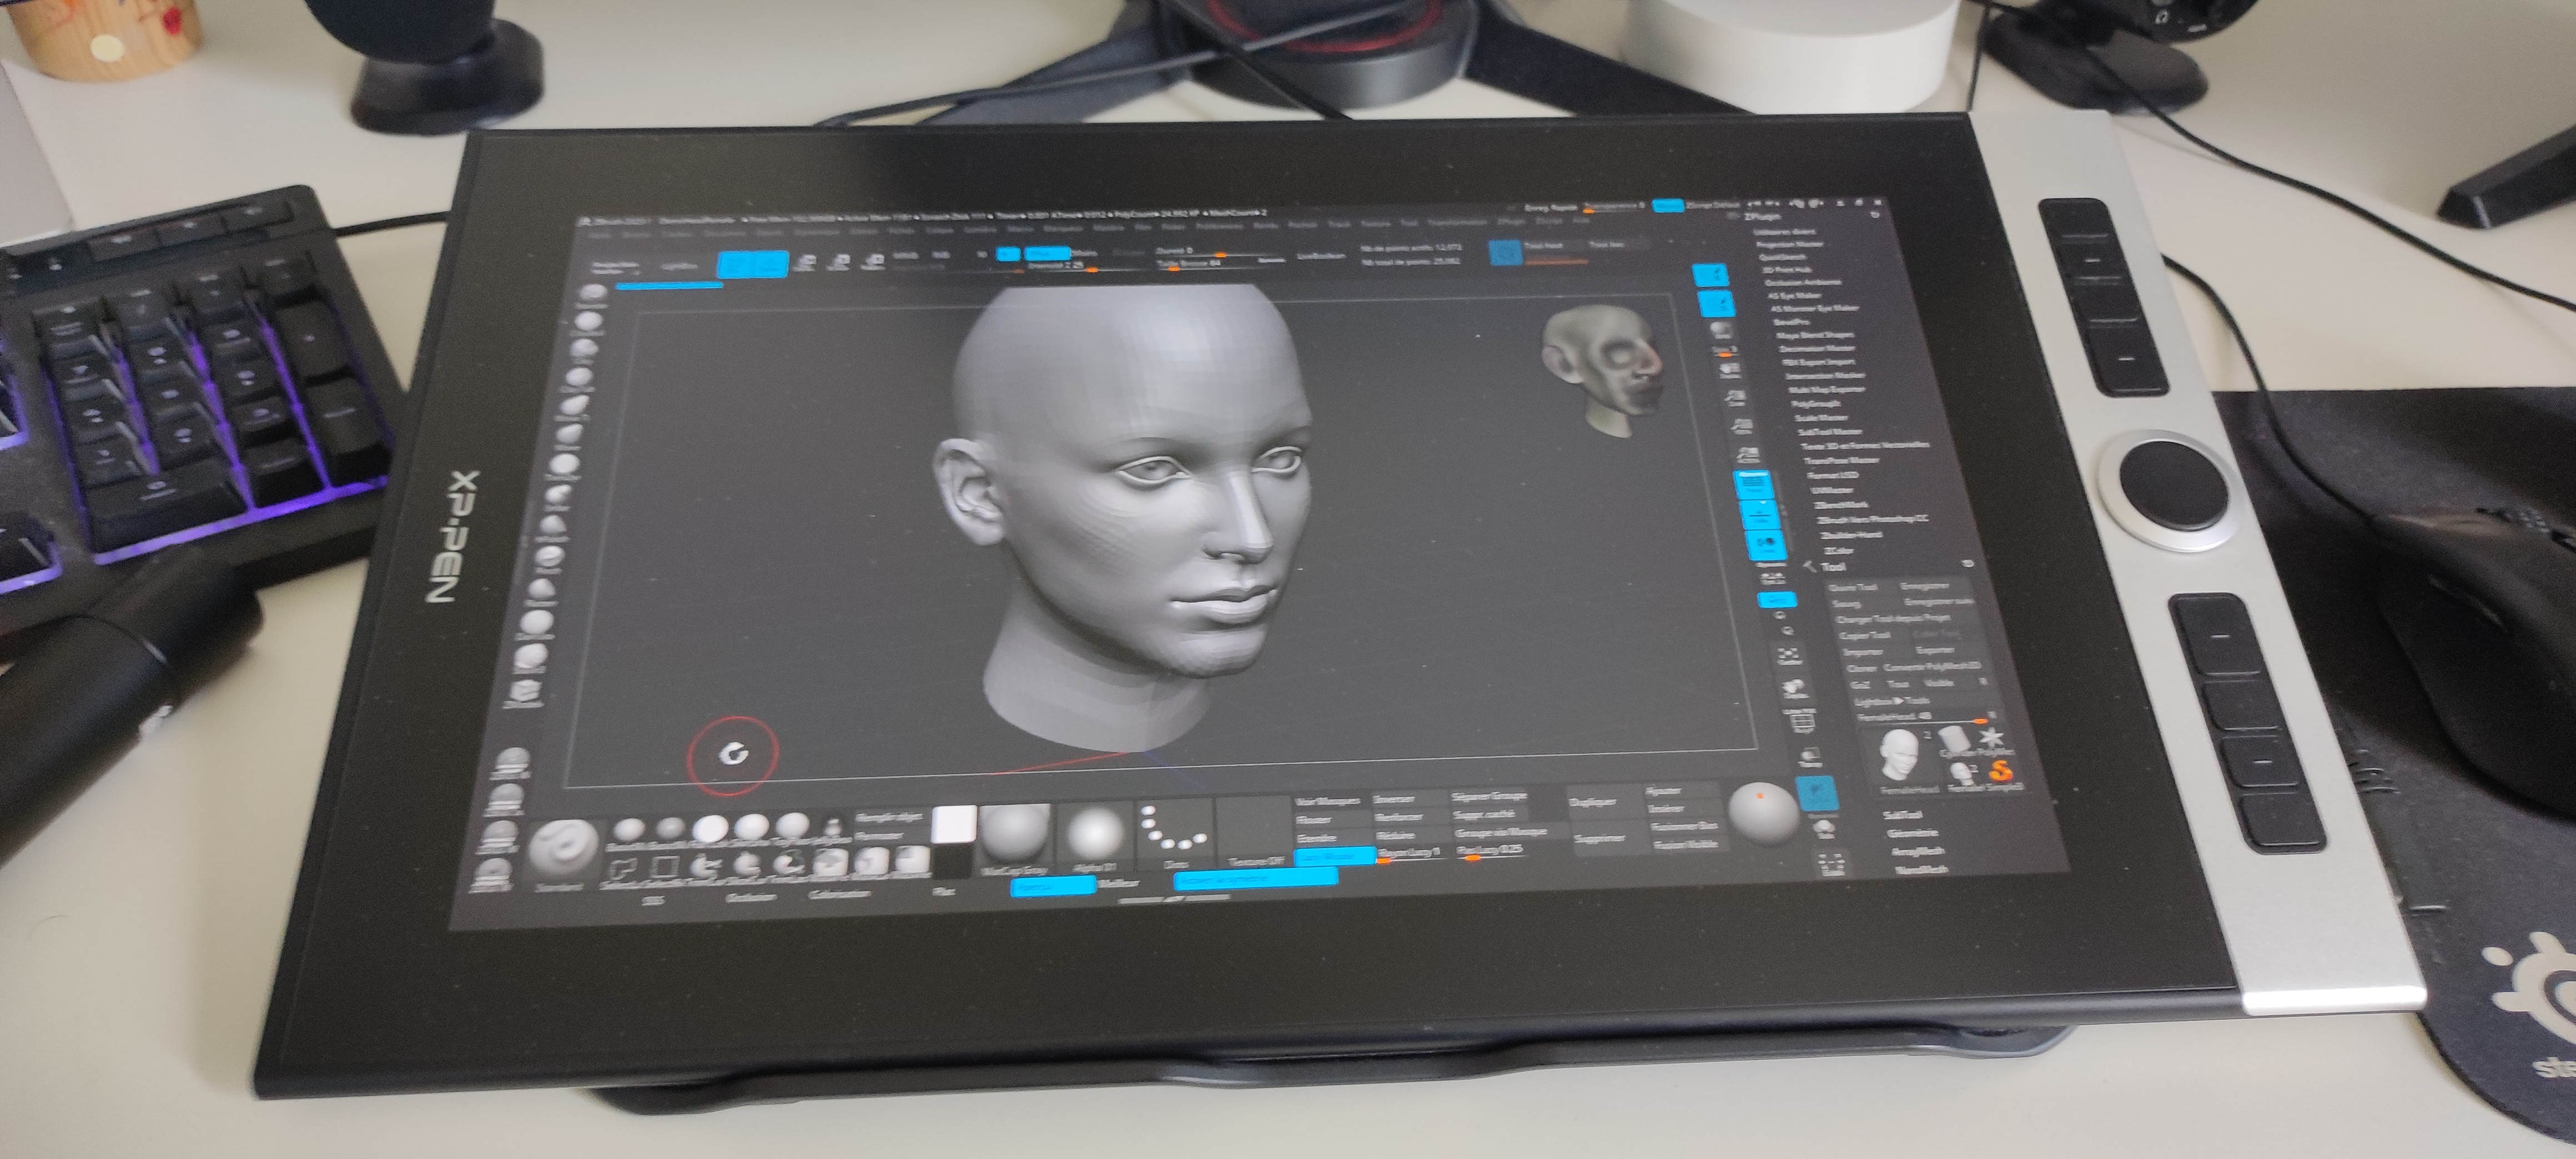Open the Decimation Master plugin entry
The width and height of the screenshot is (2576, 1159).
pyautogui.click(x=1816, y=348)
